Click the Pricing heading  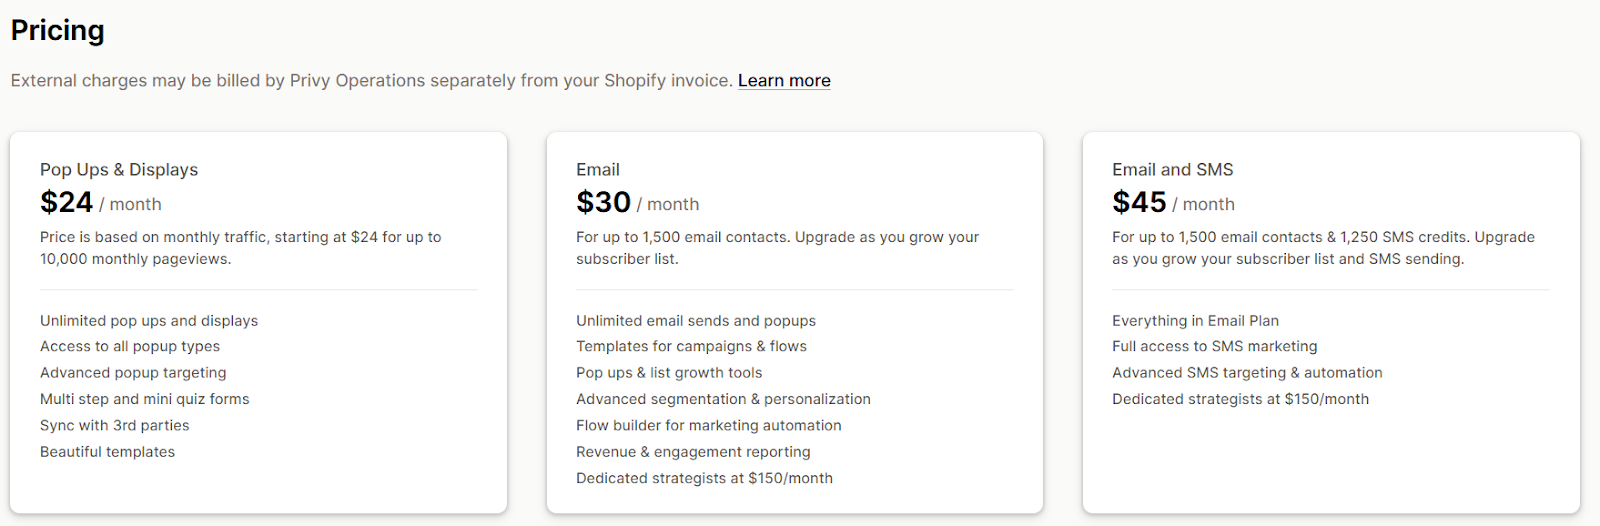pyautogui.click(x=58, y=31)
